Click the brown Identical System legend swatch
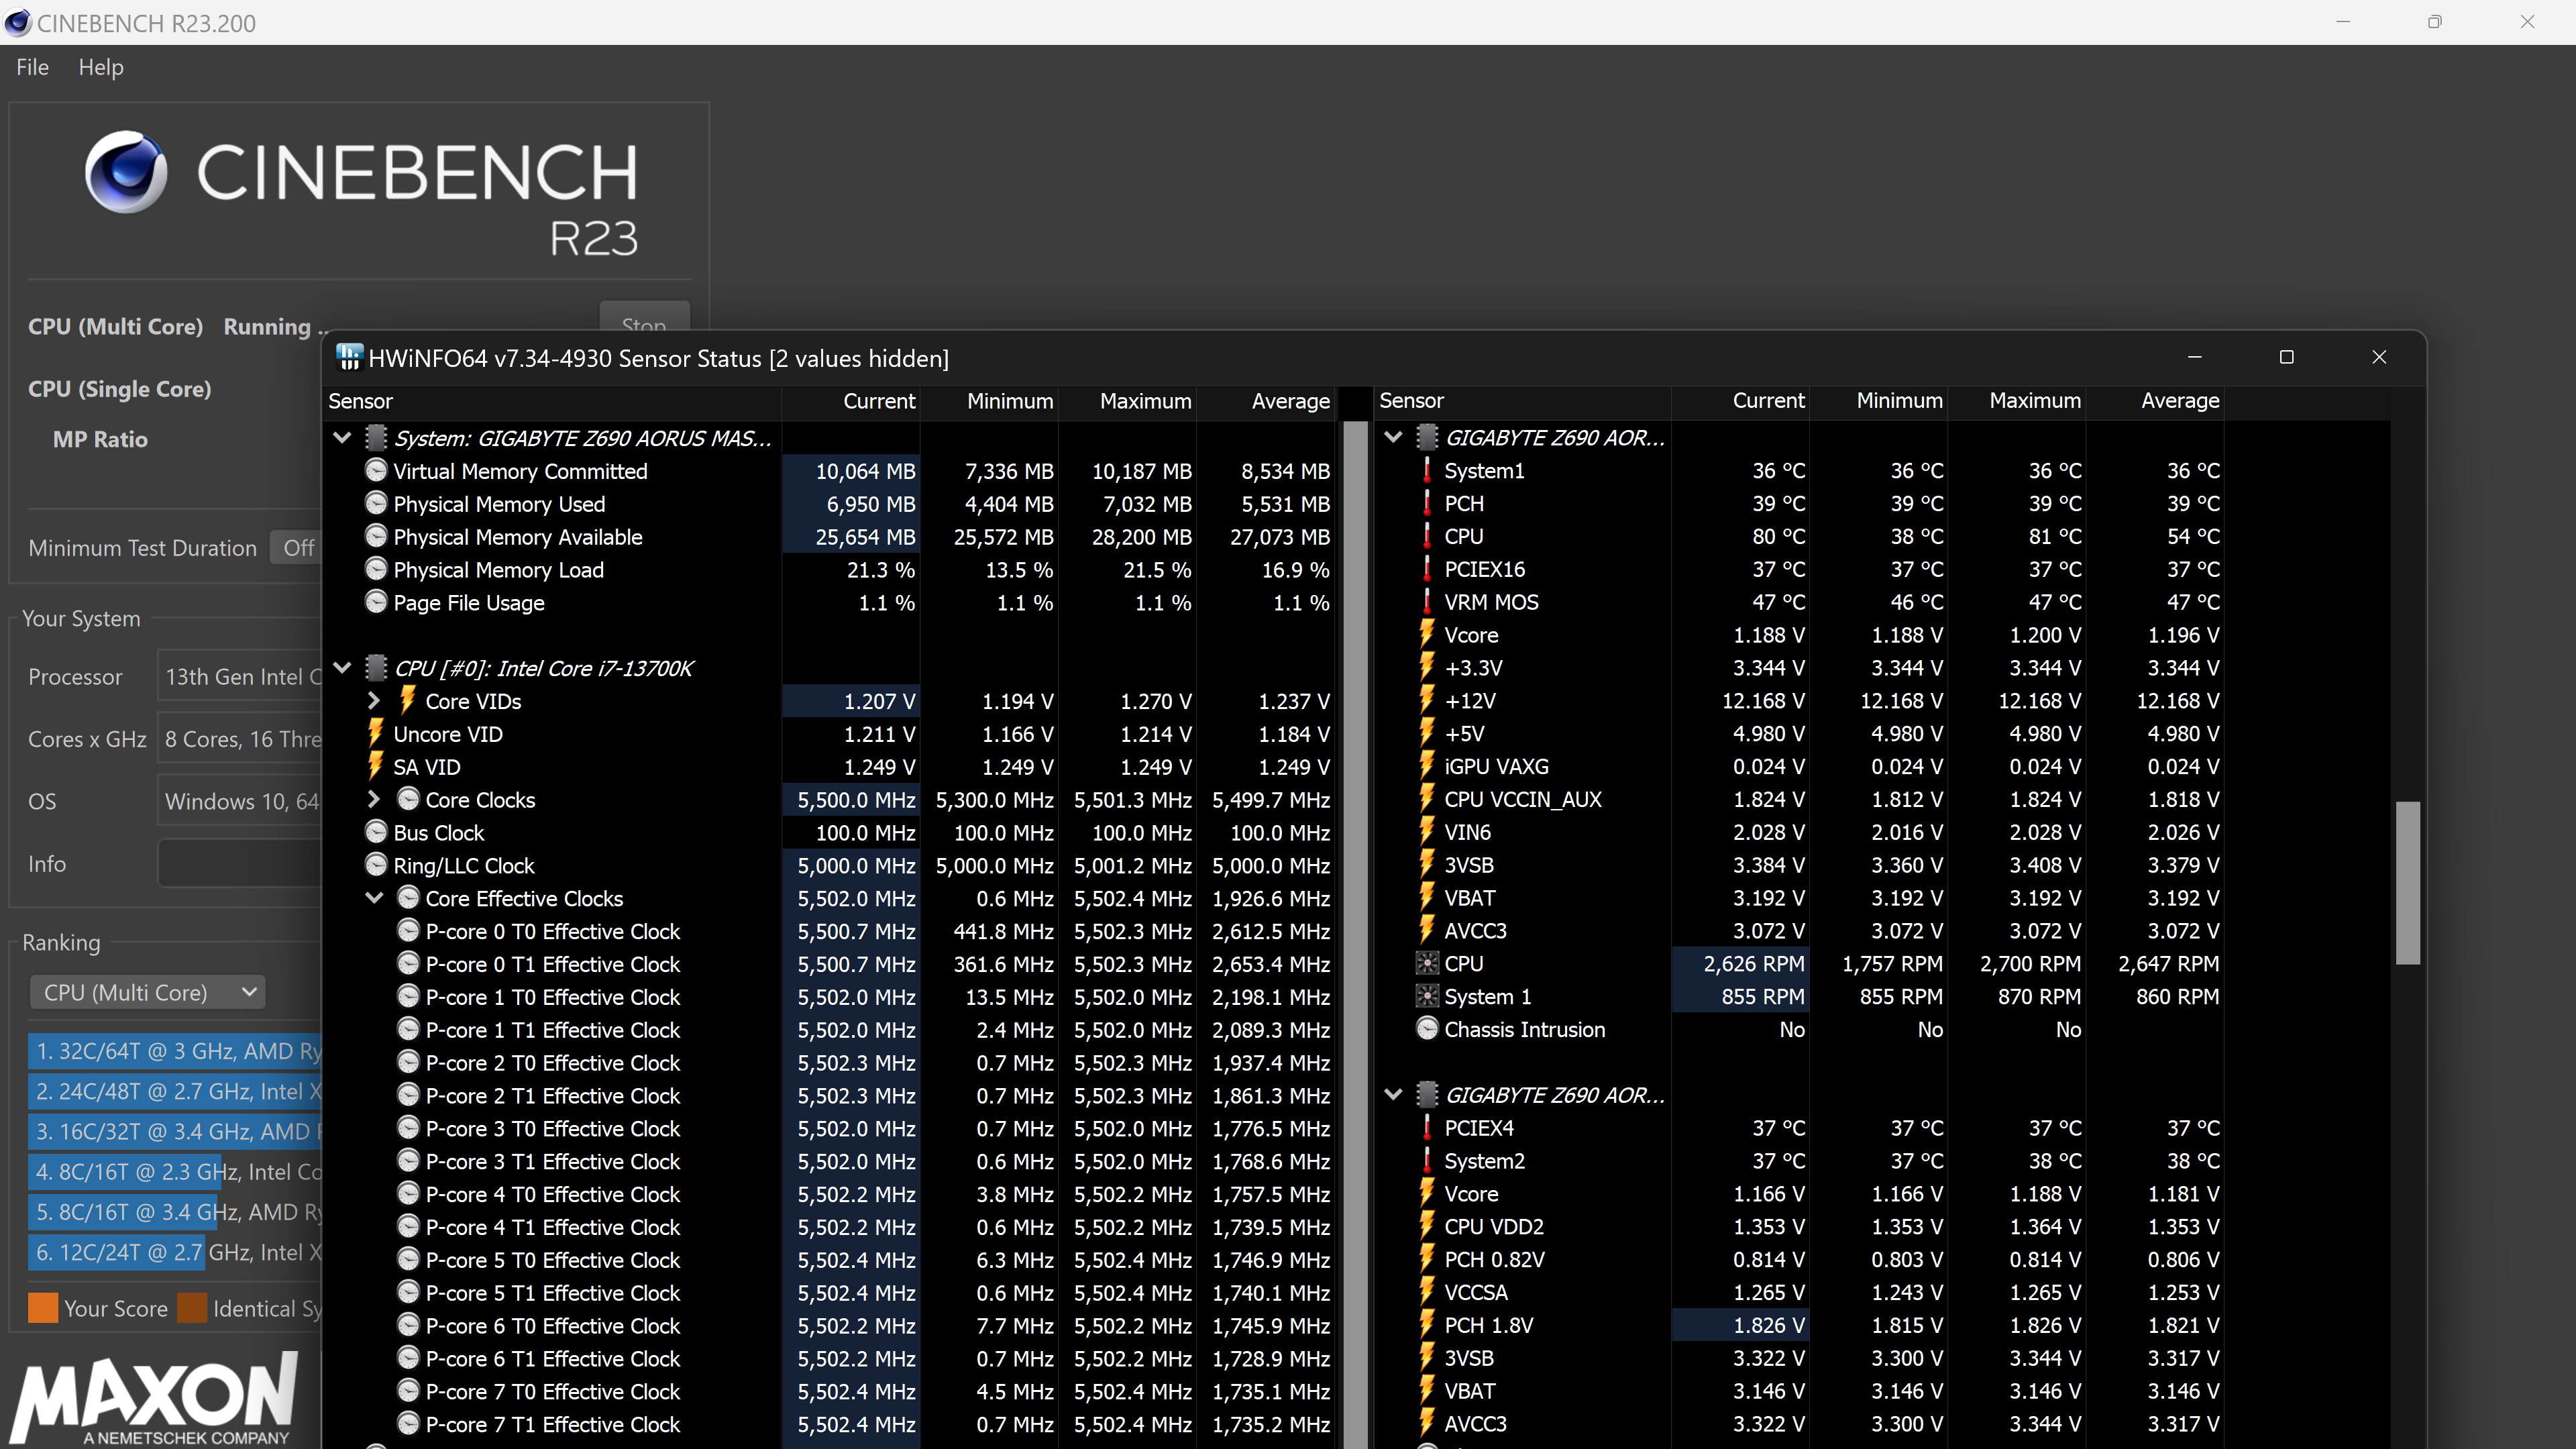 pyautogui.click(x=192, y=1308)
